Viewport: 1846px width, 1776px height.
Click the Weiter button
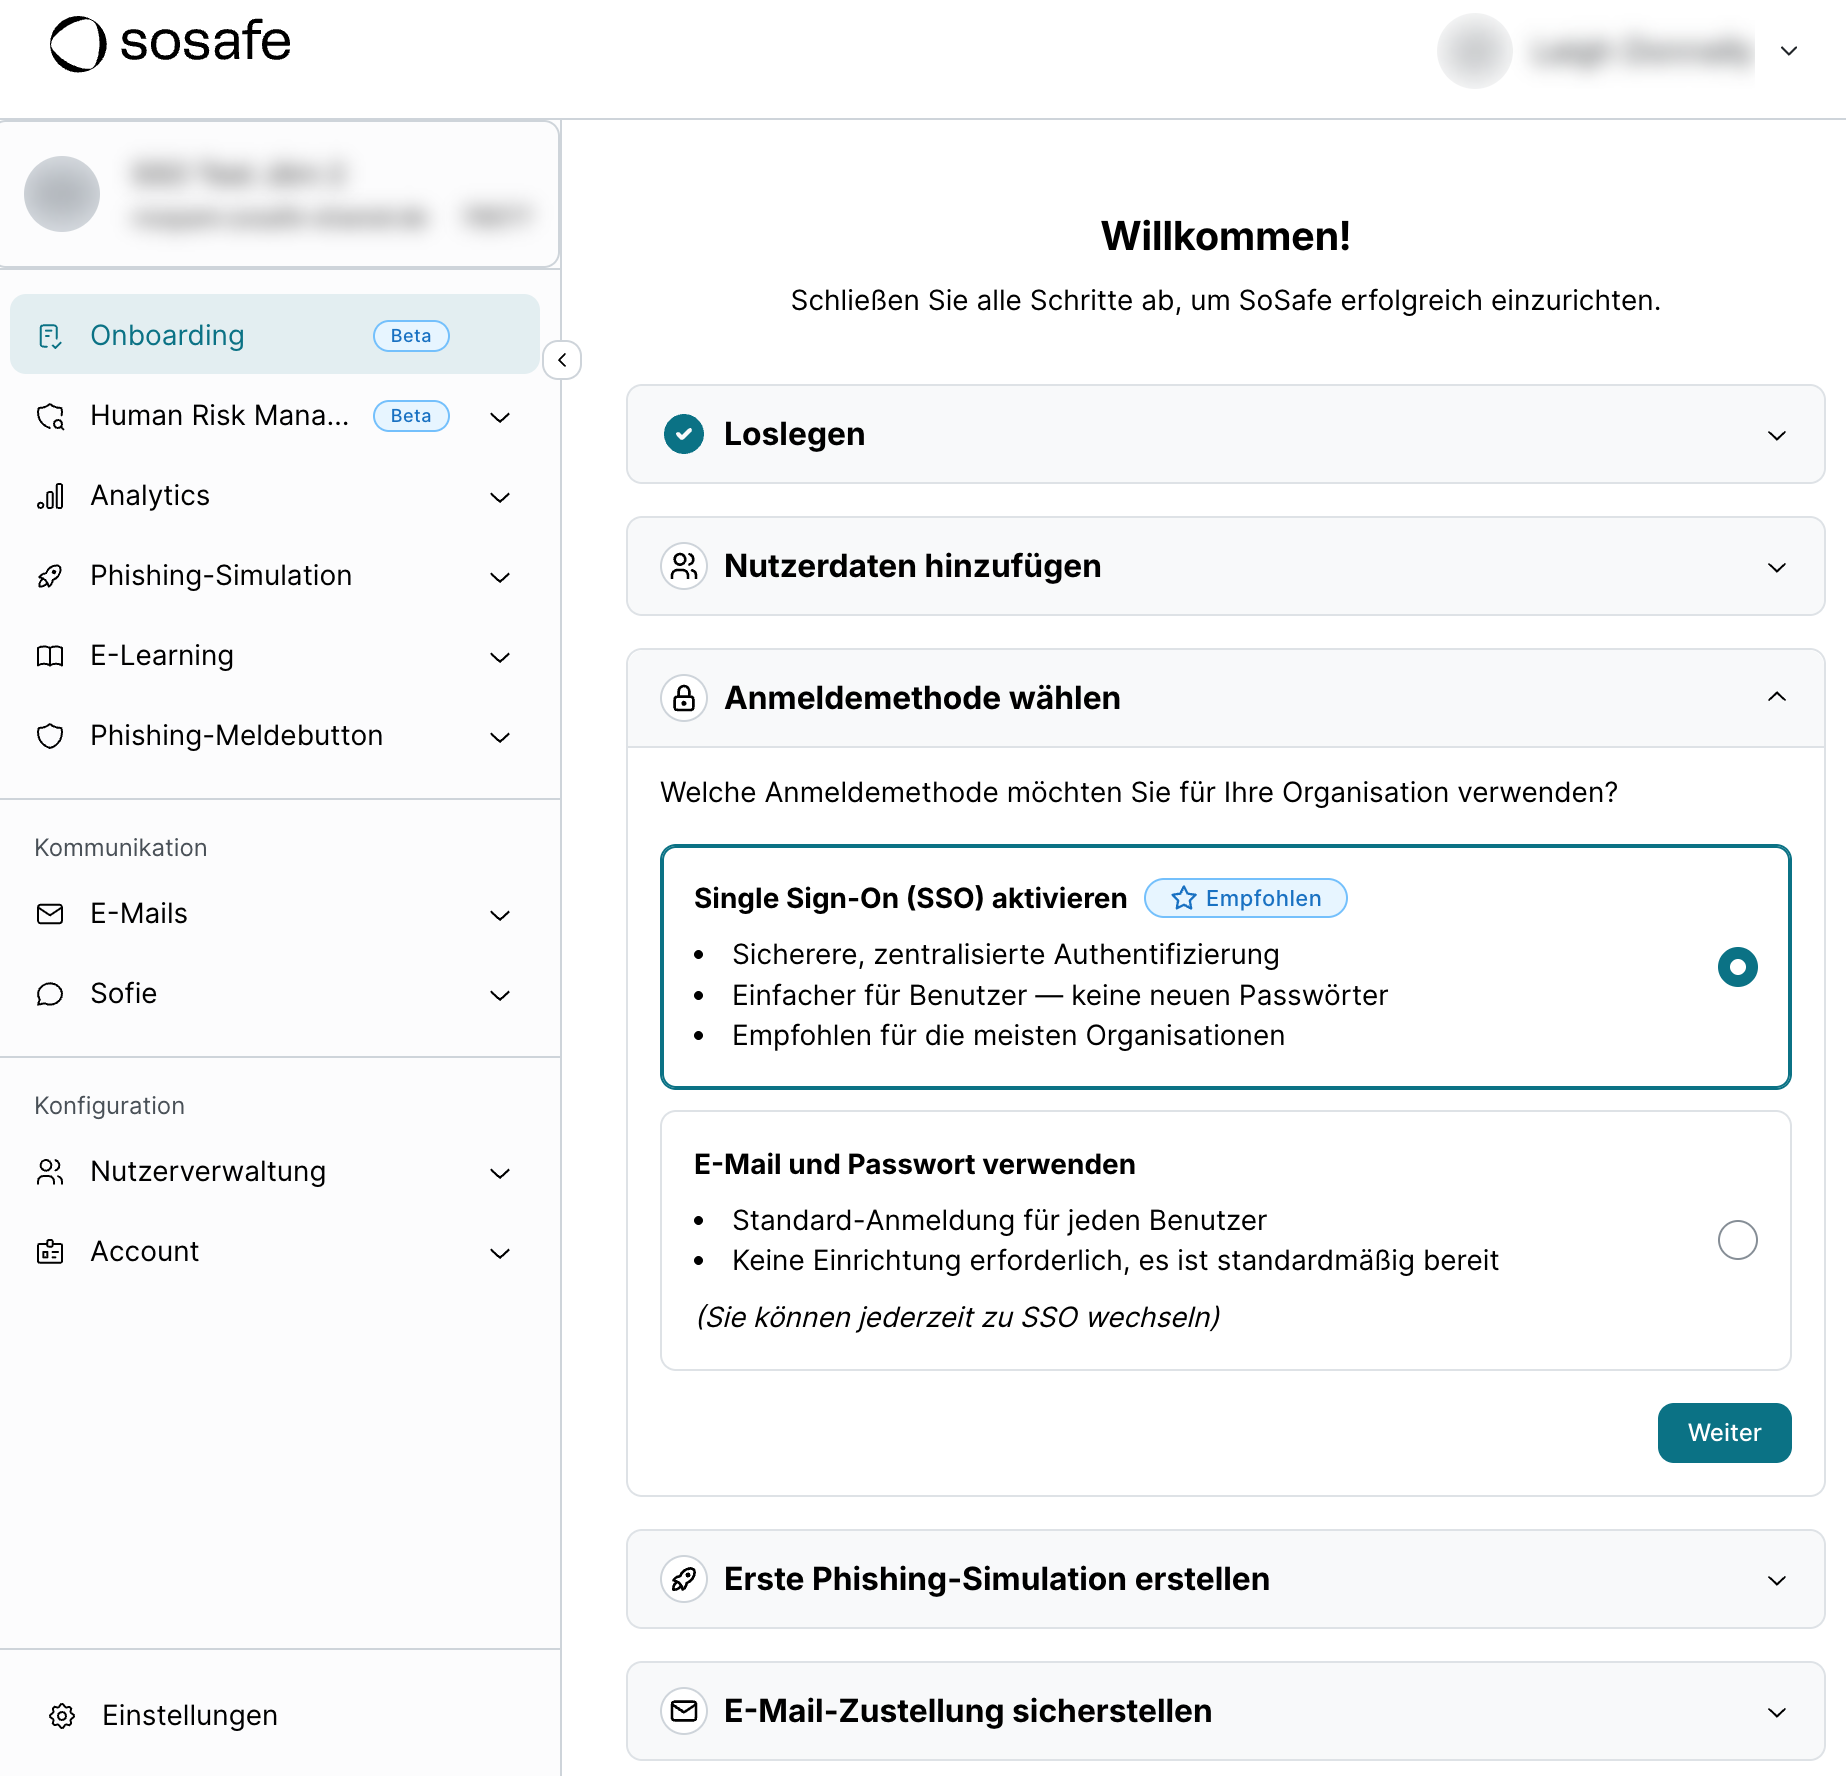(x=1724, y=1433)
